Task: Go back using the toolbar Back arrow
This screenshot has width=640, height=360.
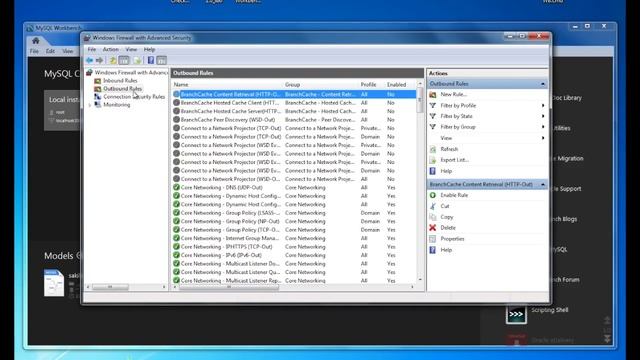Action: [89, 60]
